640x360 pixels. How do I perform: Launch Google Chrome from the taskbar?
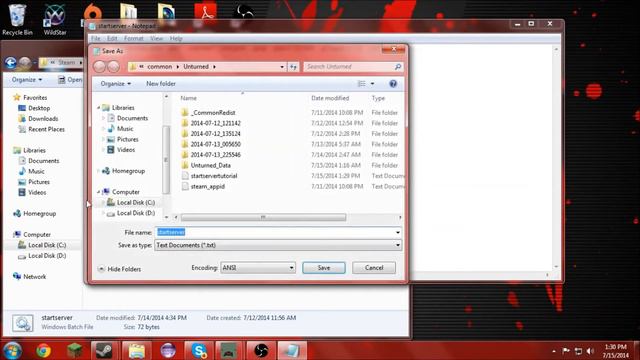[x=43, y=351]
